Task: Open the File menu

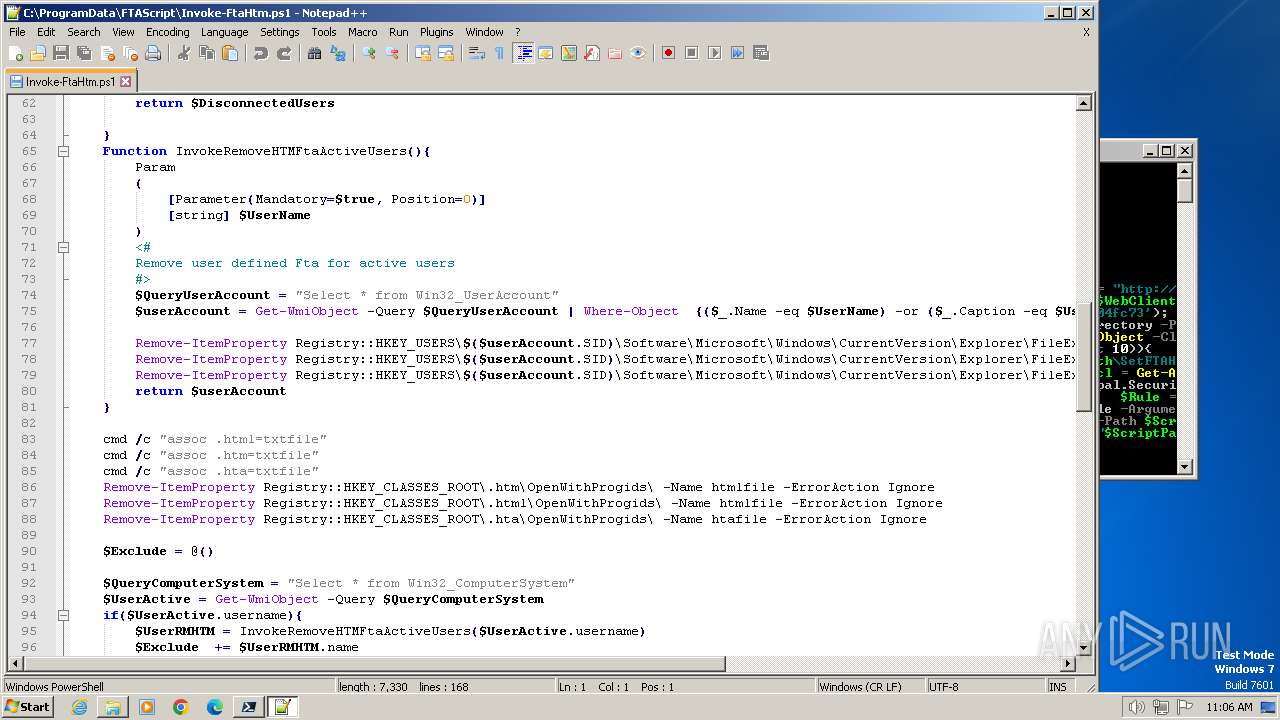Action: (x=17, y=32)
